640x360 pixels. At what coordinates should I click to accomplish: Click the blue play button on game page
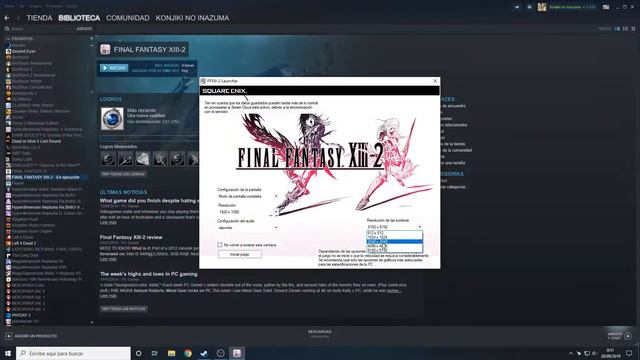(114, 68)
